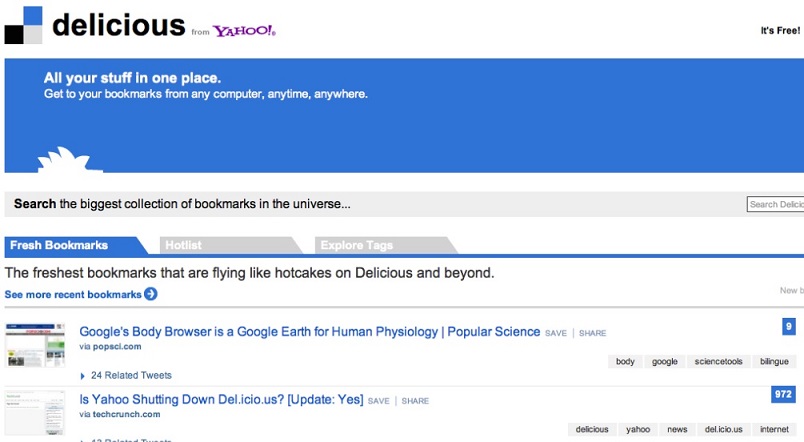
Task: Save the Yahoo Shutting Down bookmark
Action: tap(378, 401)
